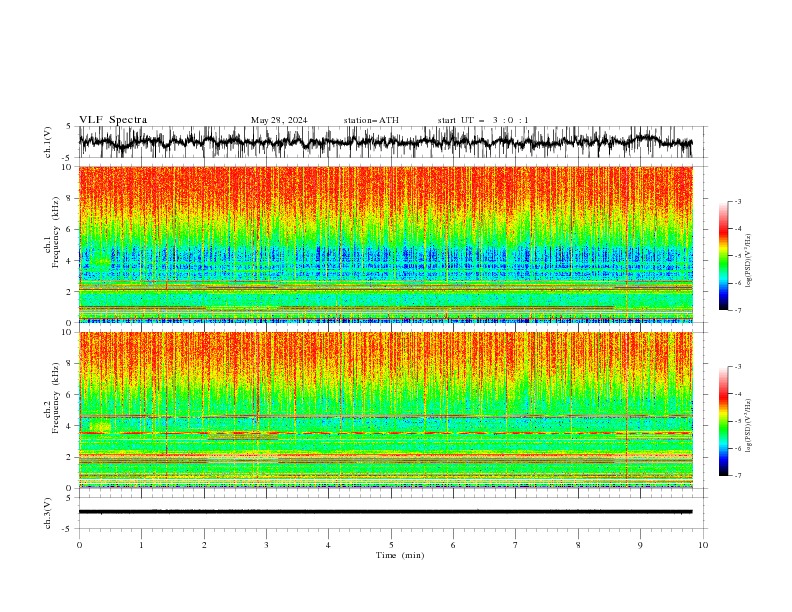This screenshot has height=612, width=792.
Task: Click the ch.1 spectrogram panel
Action: pyautogui.click(x=385, y=244)
